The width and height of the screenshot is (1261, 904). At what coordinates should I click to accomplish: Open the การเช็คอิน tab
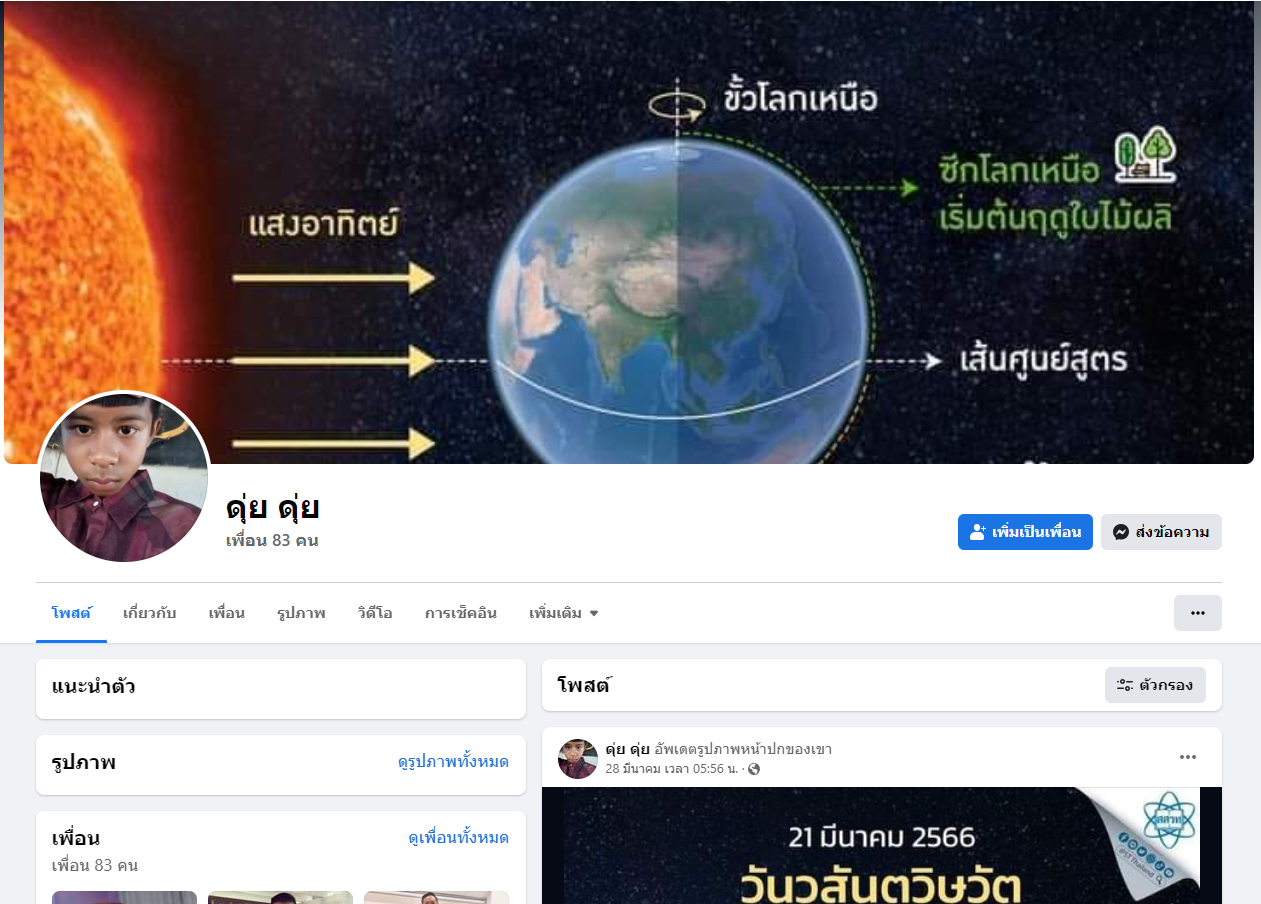point(461,613)
